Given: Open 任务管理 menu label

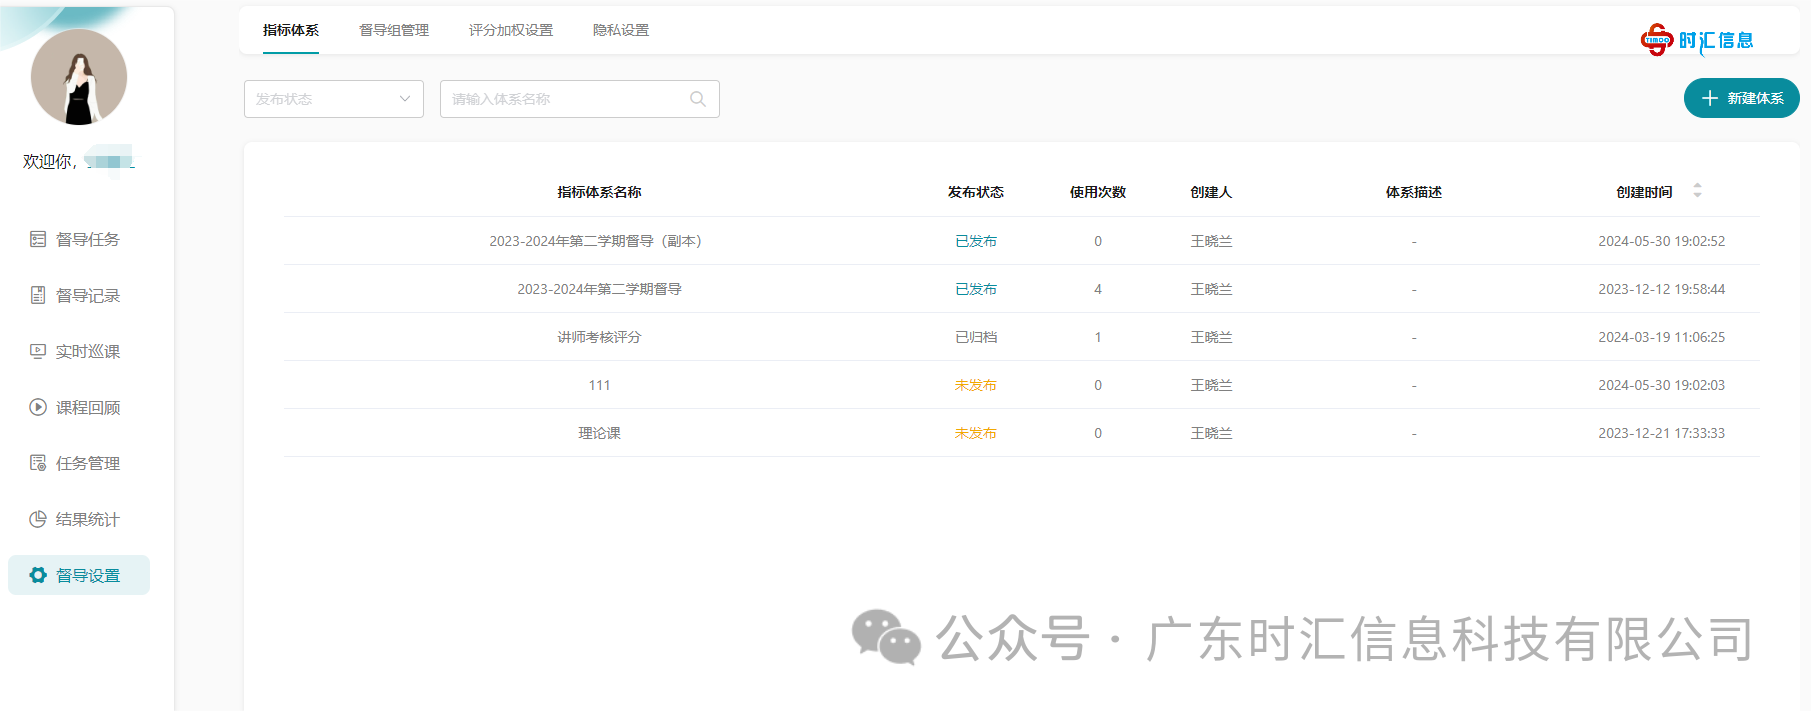Looking at the screenshot, I should pos(88,463).
